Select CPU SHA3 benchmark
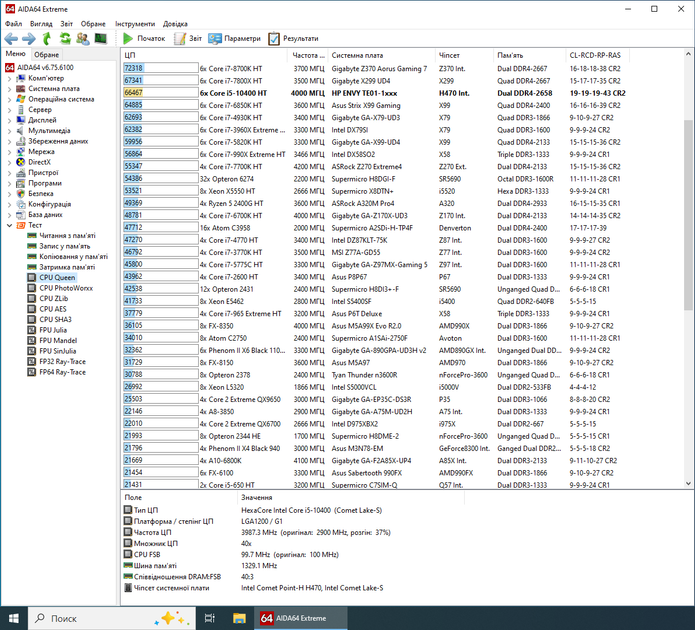The width and height of the screenshot is (695, 630). tap(55, 320)
